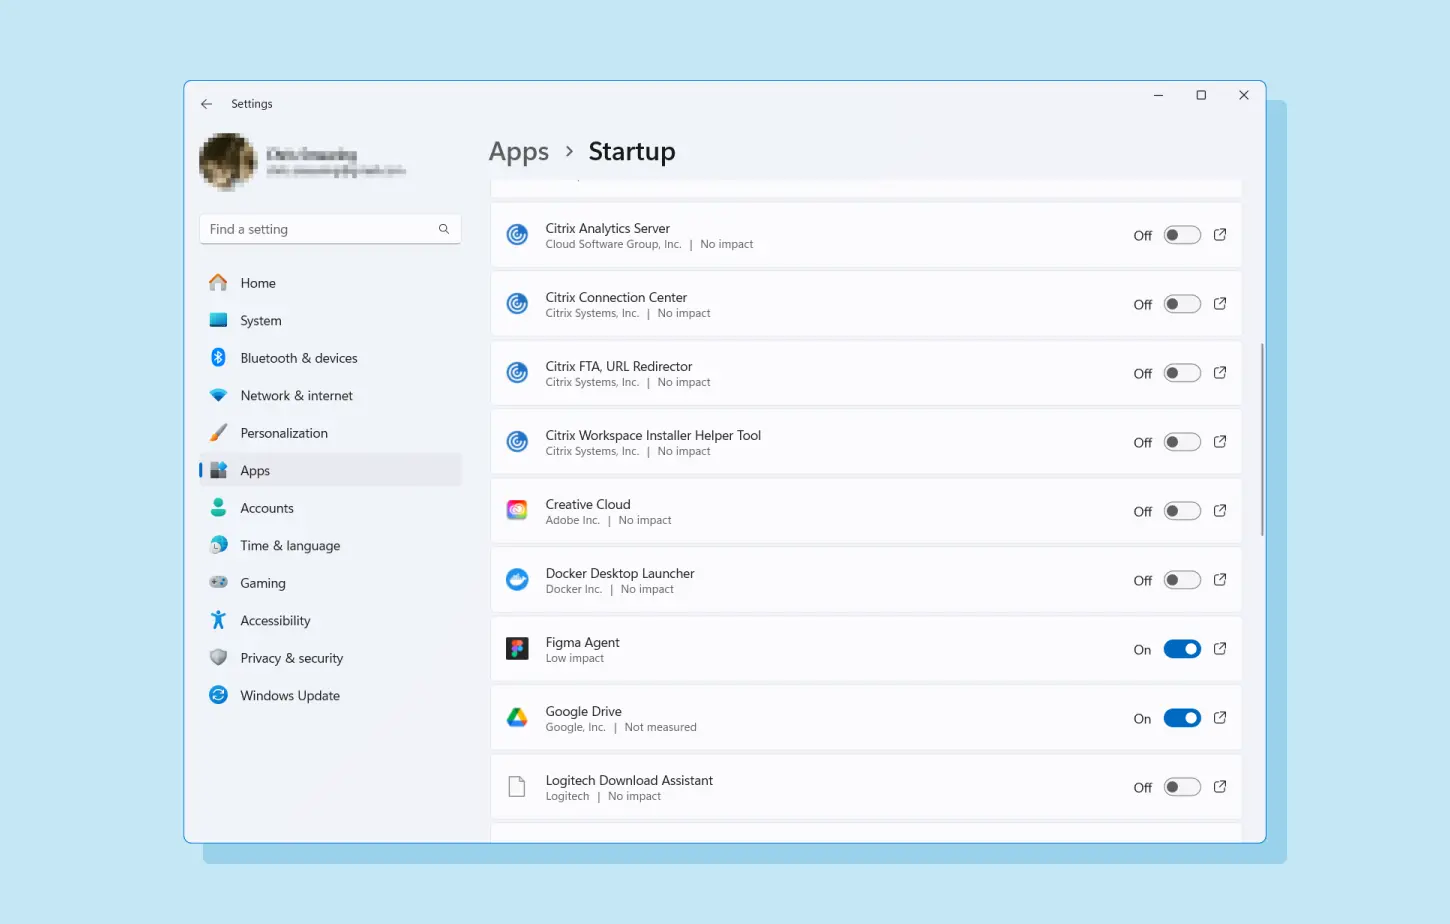This screenshot has width=1450, height=924.
Task: Open Windows Update from the sidebar
Action: pos(288,695)
